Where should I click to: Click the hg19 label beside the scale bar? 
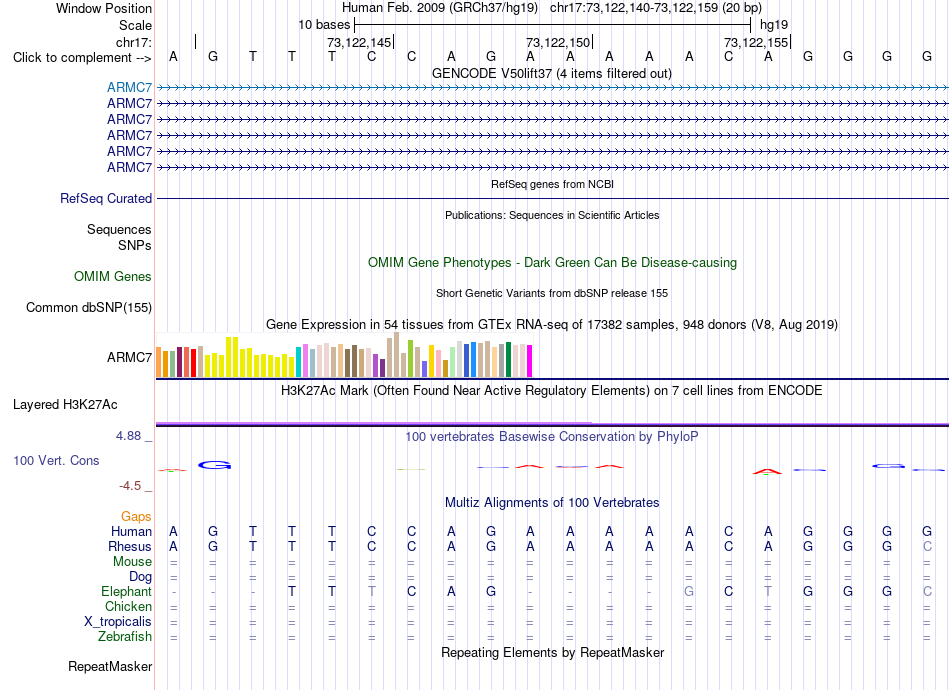point(774,25)
